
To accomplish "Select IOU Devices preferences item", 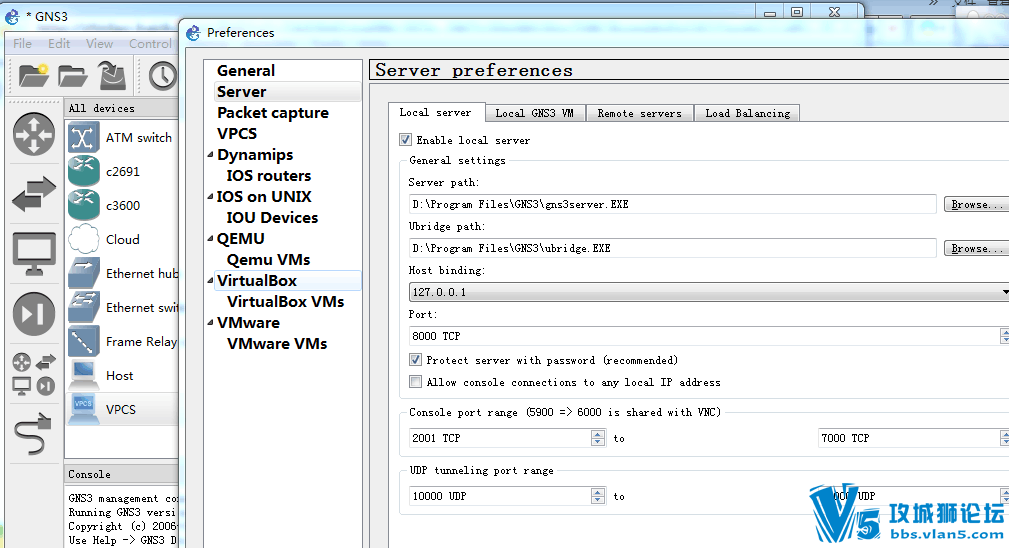I will tap(272, 217).
